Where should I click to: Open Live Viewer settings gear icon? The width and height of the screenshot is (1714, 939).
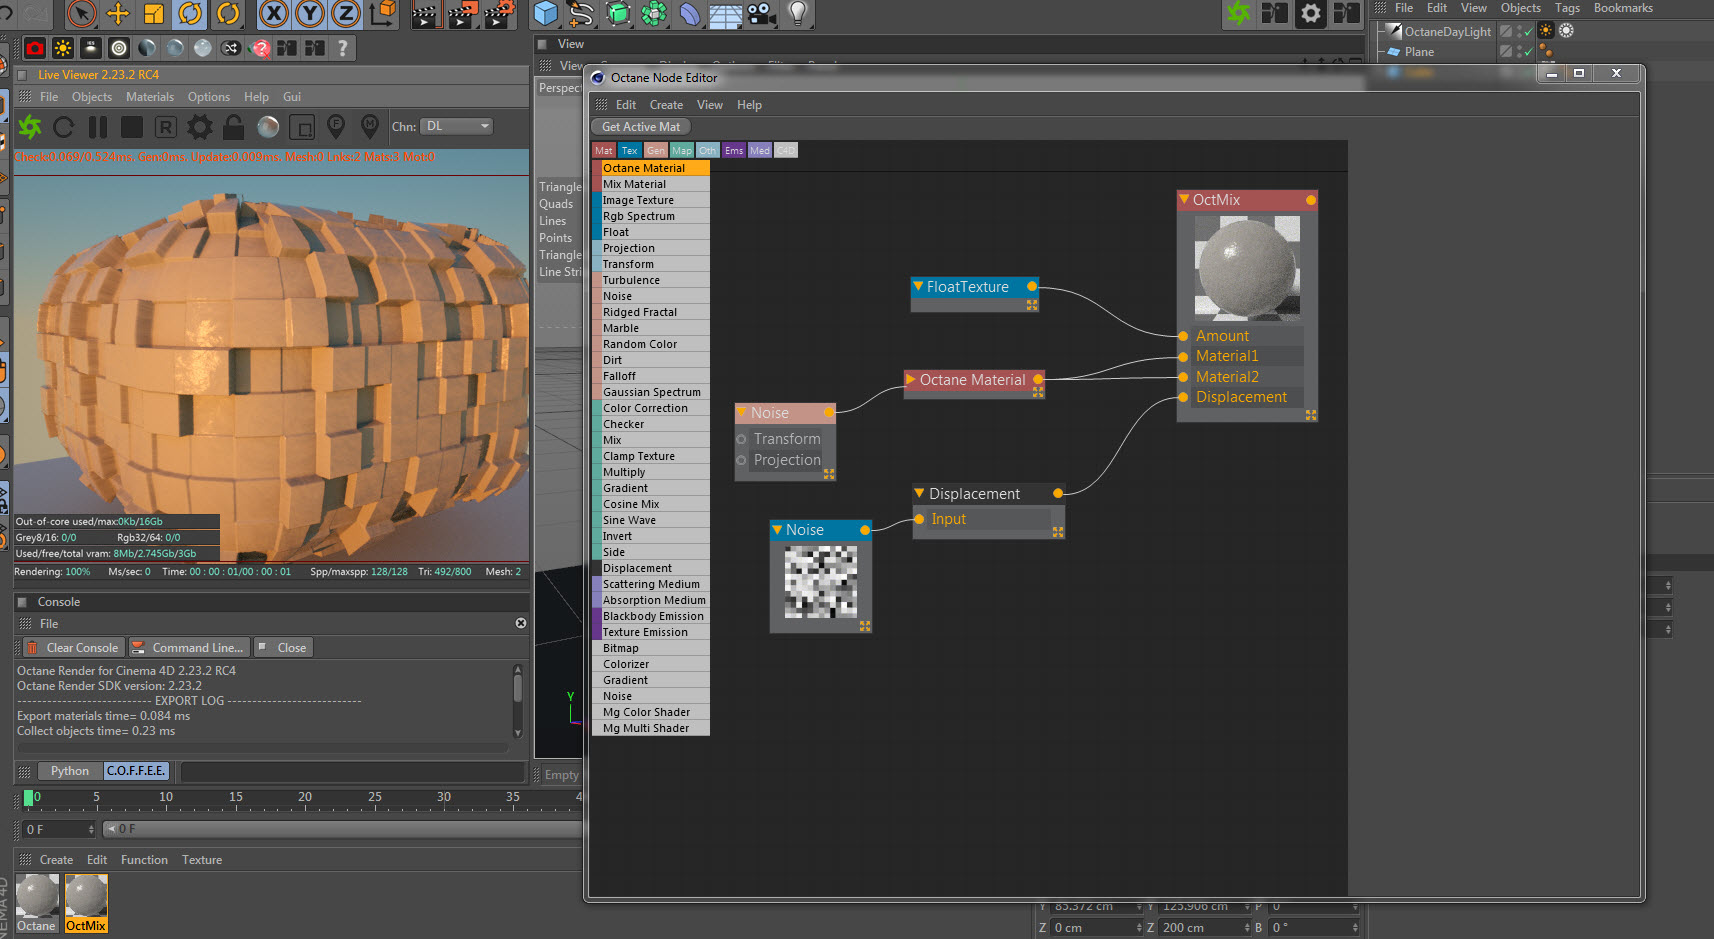pyautogui.click(x=200, y=127)
